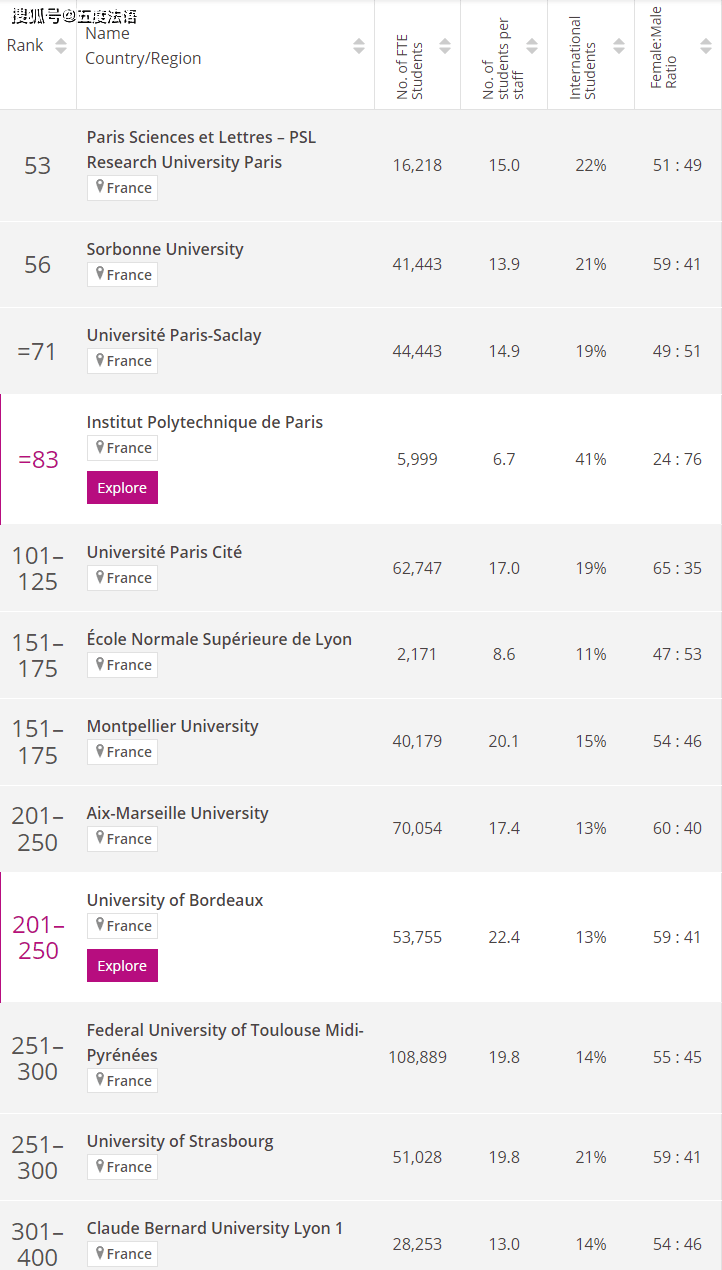This screenshot has height=1270, width=722.
Task: Sort by International Students arrows
Action: [619, 46]
